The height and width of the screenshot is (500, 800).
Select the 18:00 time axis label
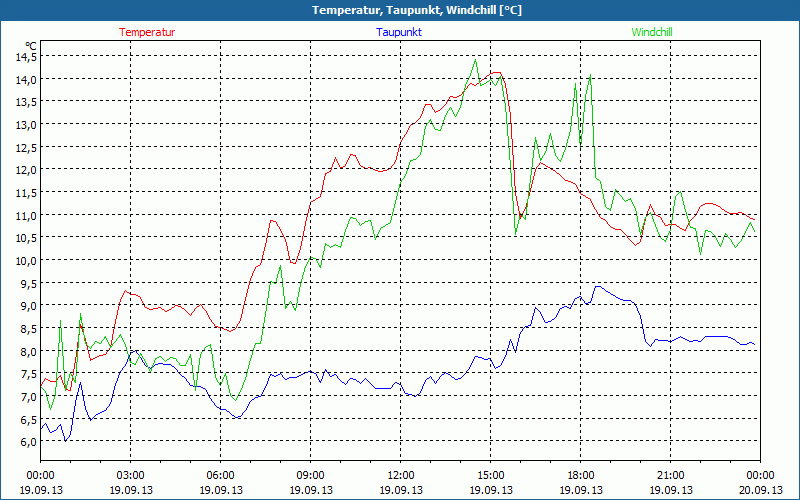click(x=580, y=475)
